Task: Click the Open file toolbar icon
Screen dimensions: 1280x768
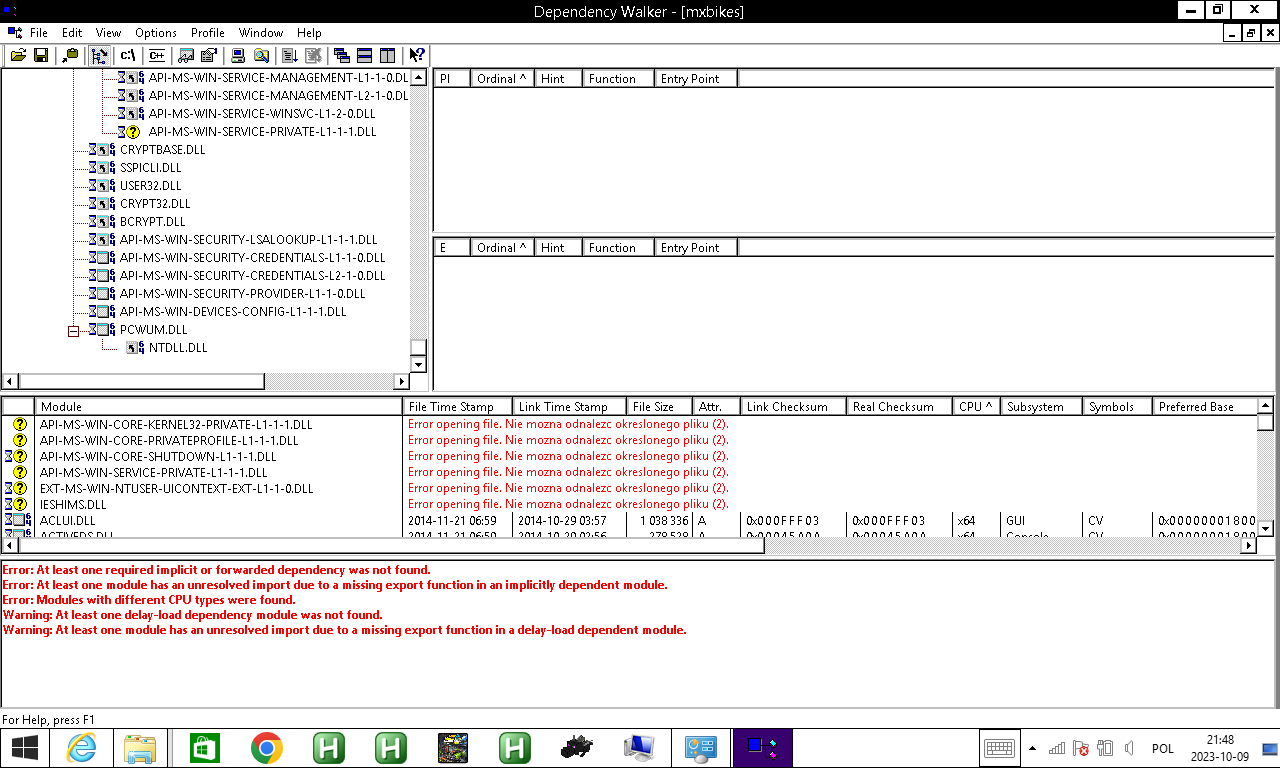Action: coord(18,55)
